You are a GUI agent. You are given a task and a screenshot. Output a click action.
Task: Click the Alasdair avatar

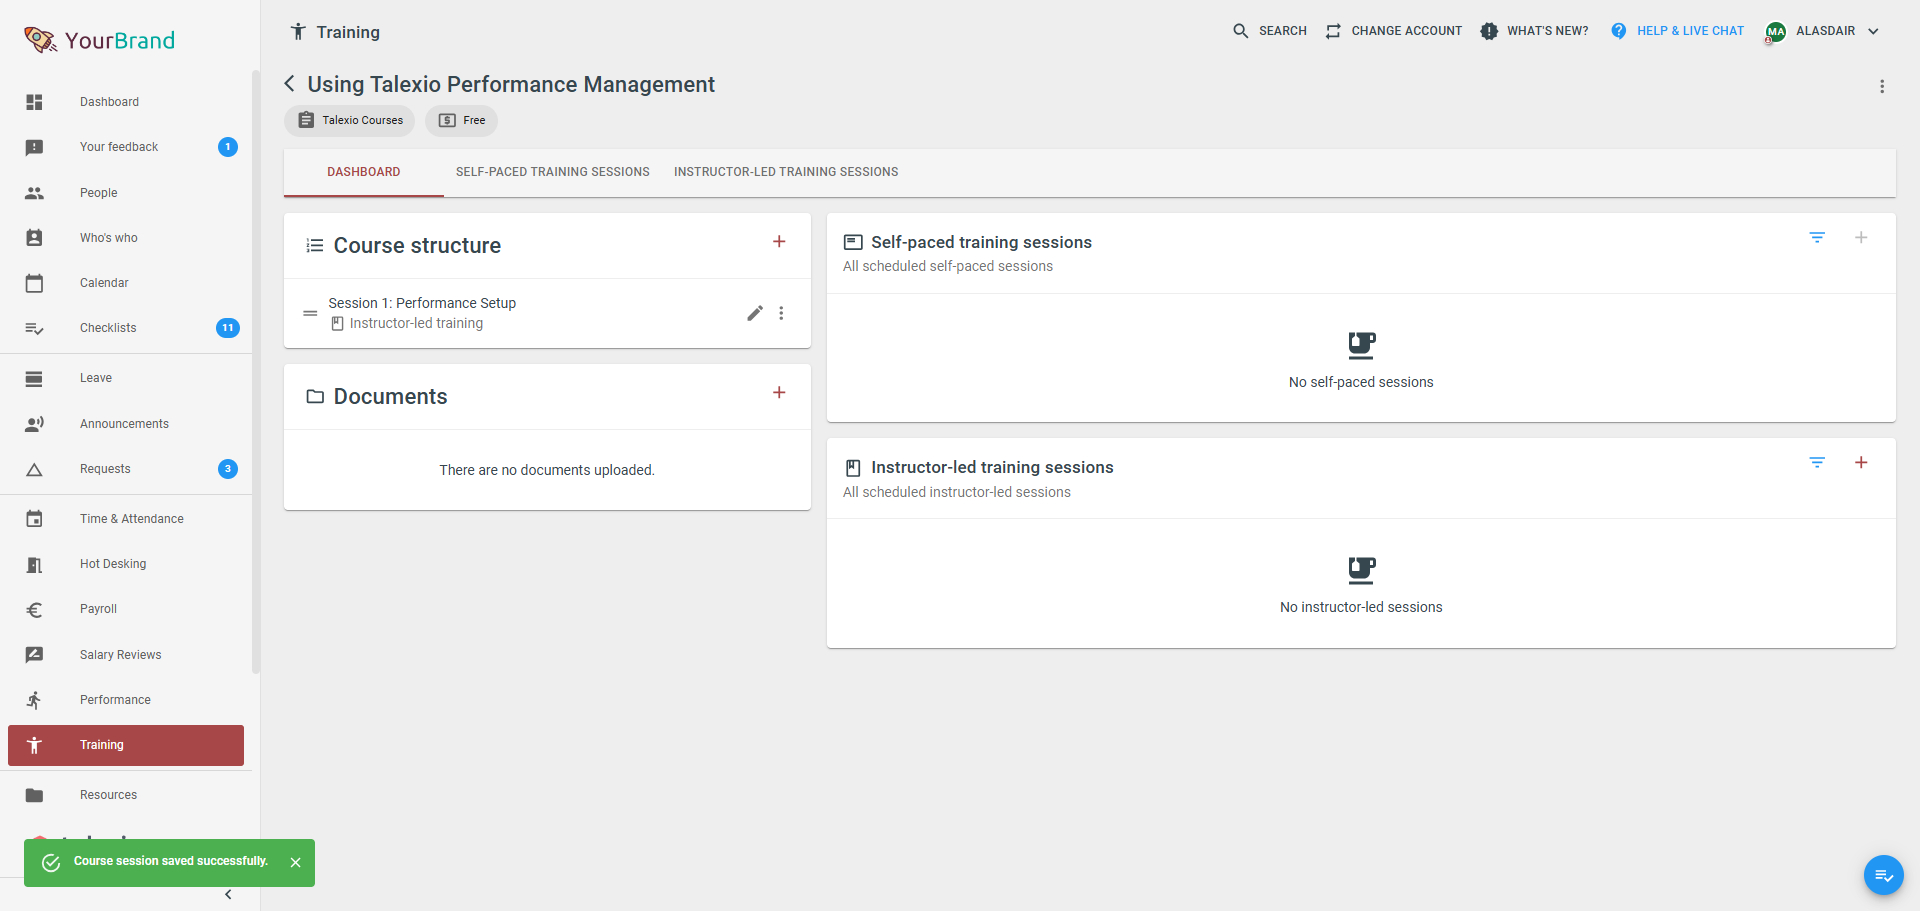(x=1775, y=32)
